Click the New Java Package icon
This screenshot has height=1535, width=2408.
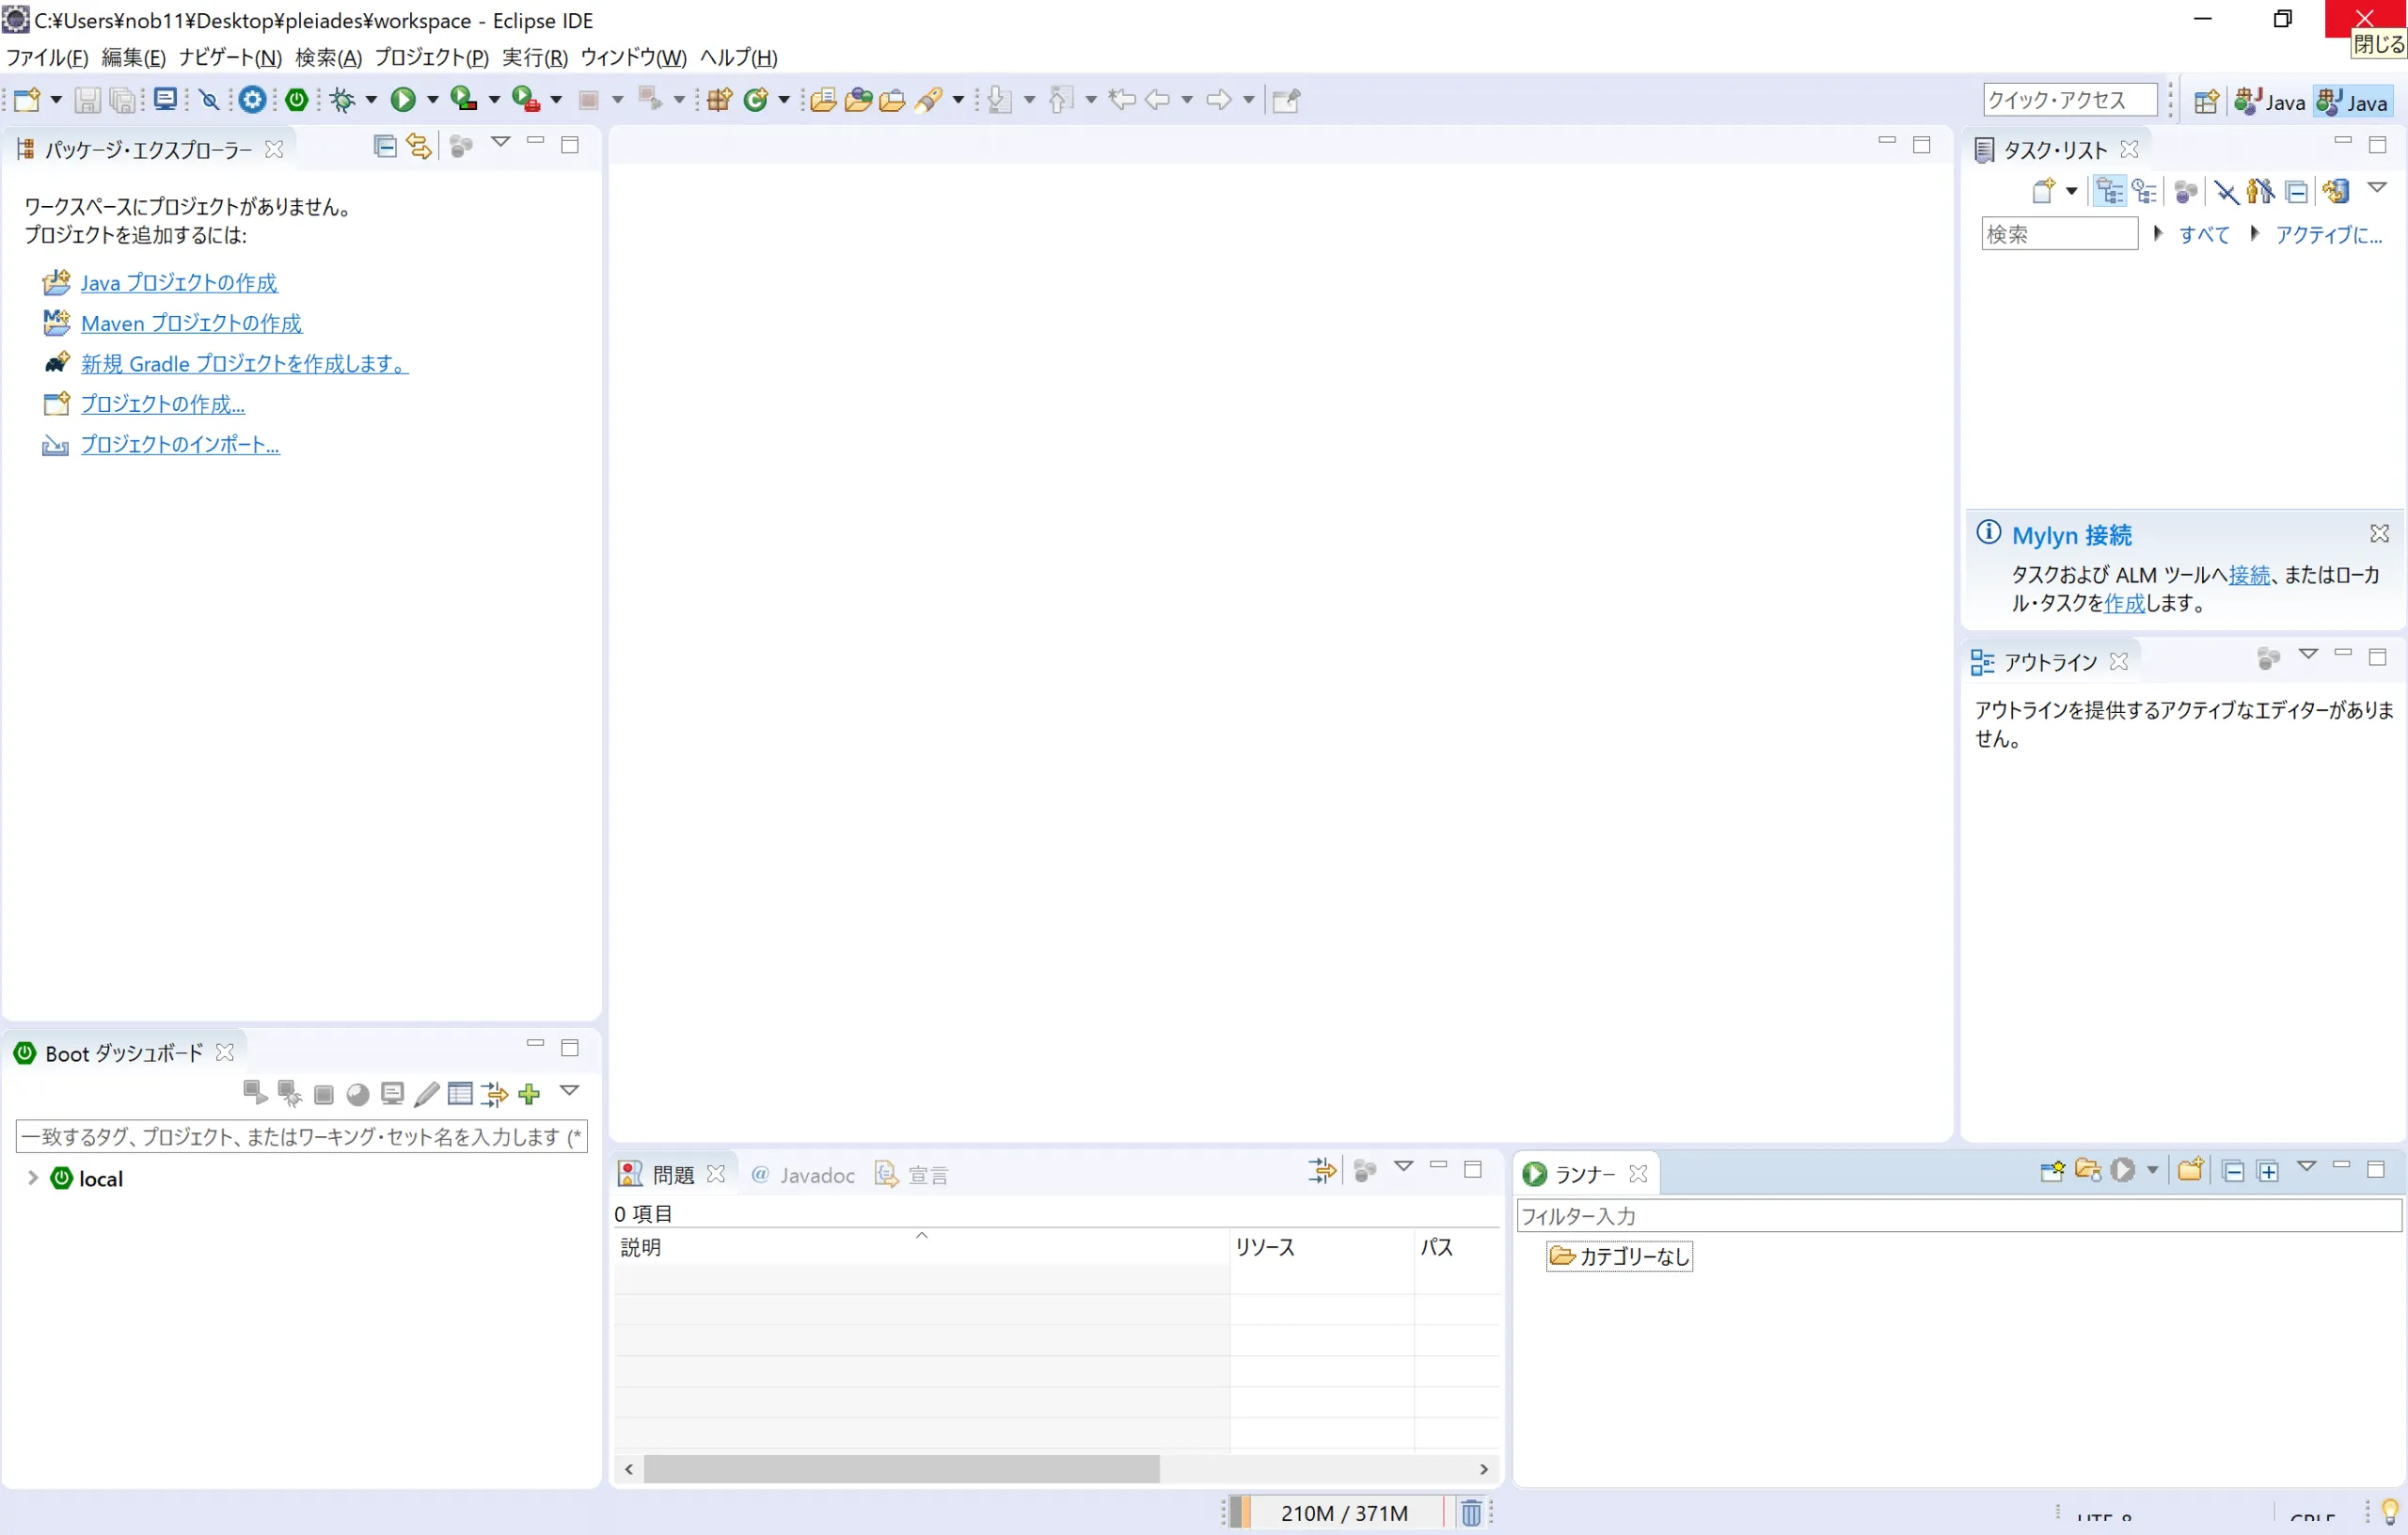point(720,99)
